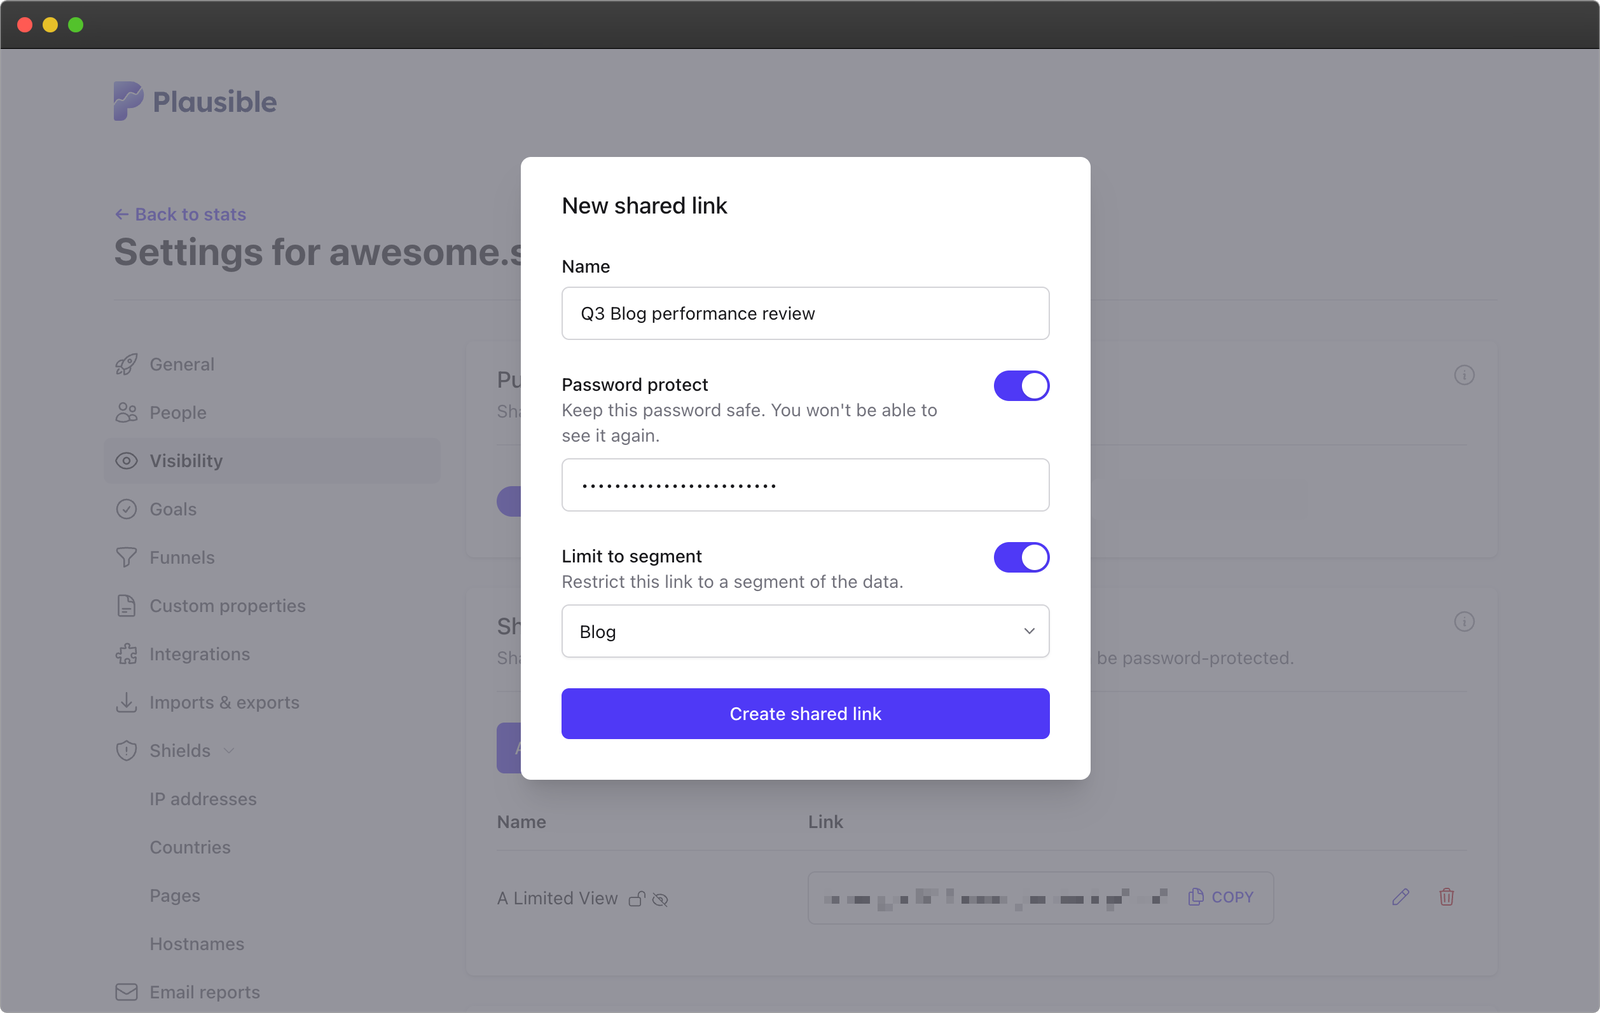Select the People section users icon
Image resolution: width=1600 pixels, height=1013 pixels.
pos(127,412)
